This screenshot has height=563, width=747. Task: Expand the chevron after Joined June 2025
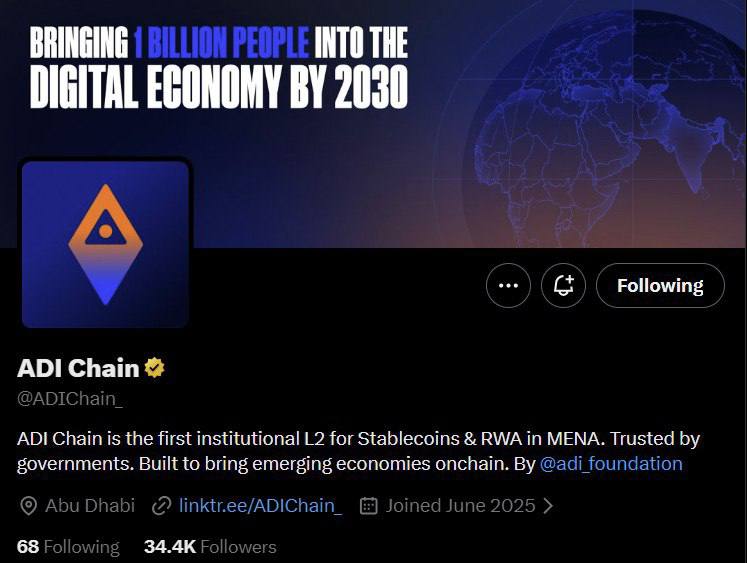pos(547,506)
